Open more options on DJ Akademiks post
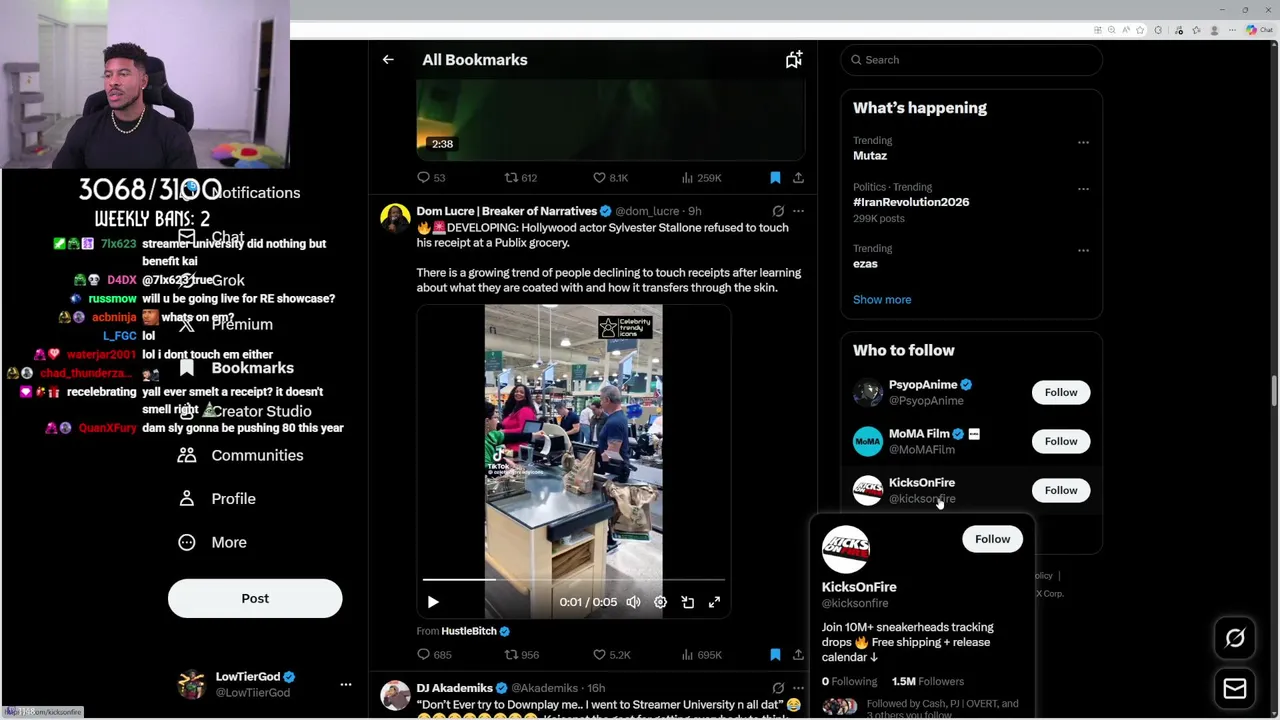 (798, 688)
